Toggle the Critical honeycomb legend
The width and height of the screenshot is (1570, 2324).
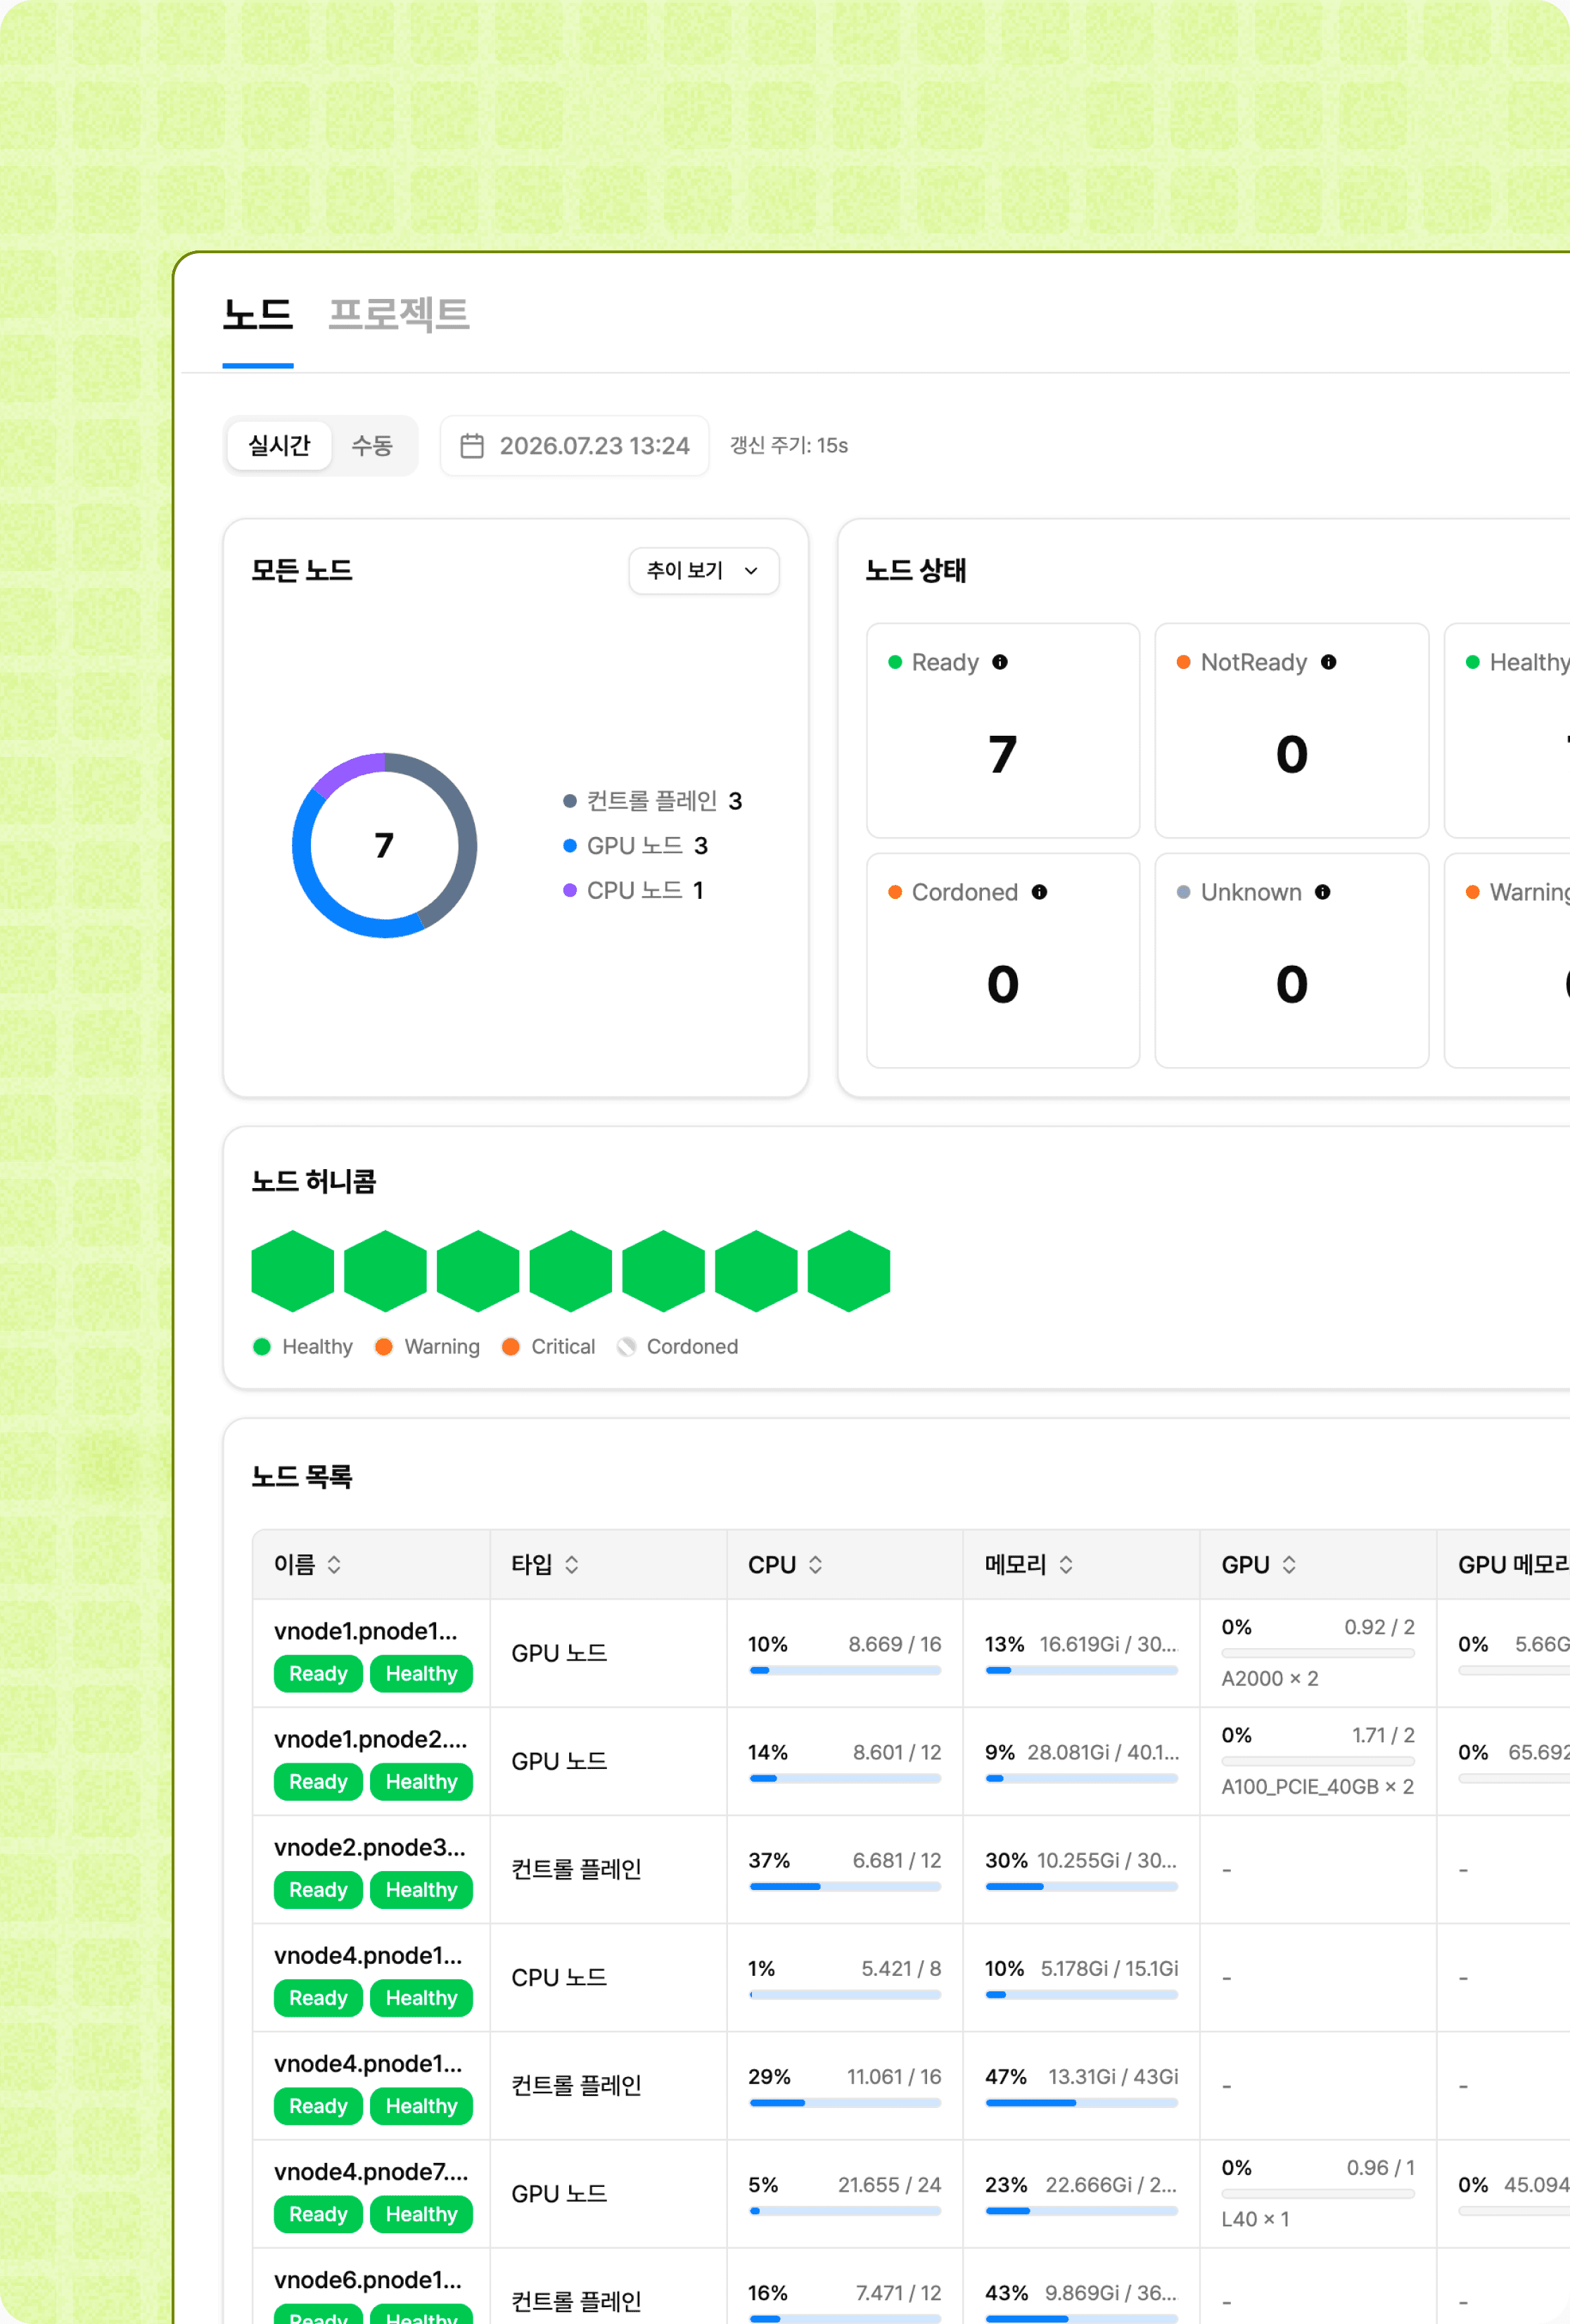click(548, 1347)
